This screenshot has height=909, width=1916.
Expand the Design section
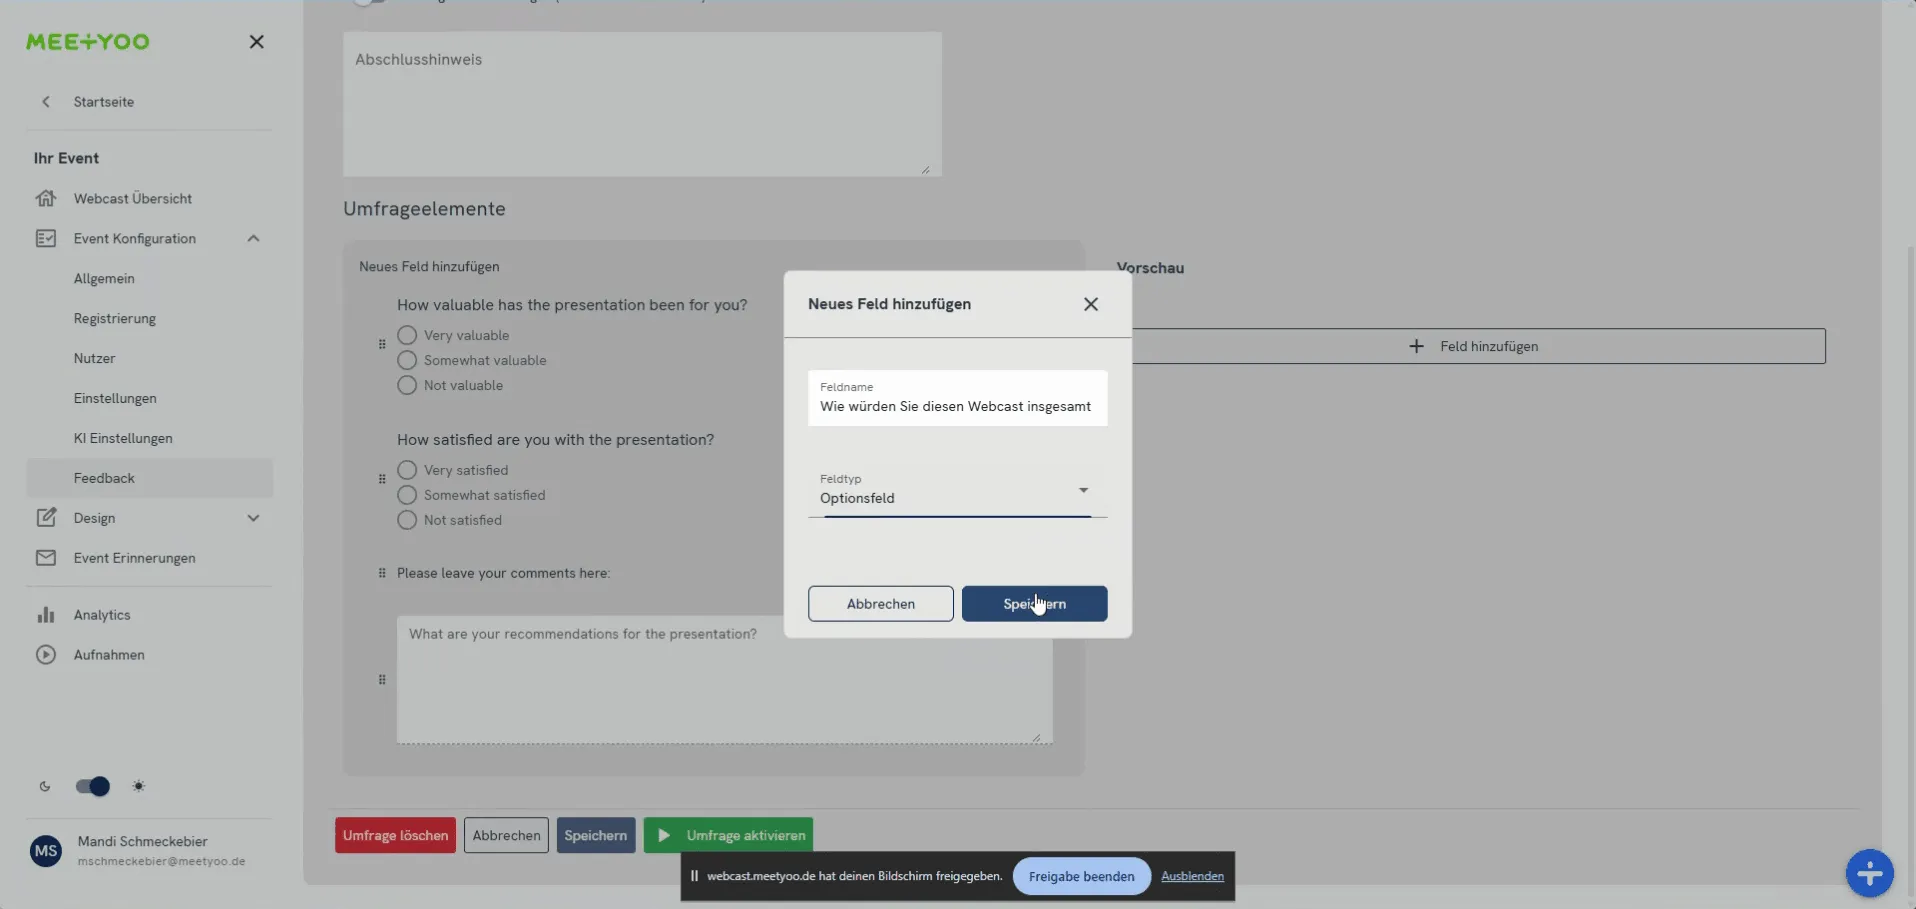coord(253,518)
